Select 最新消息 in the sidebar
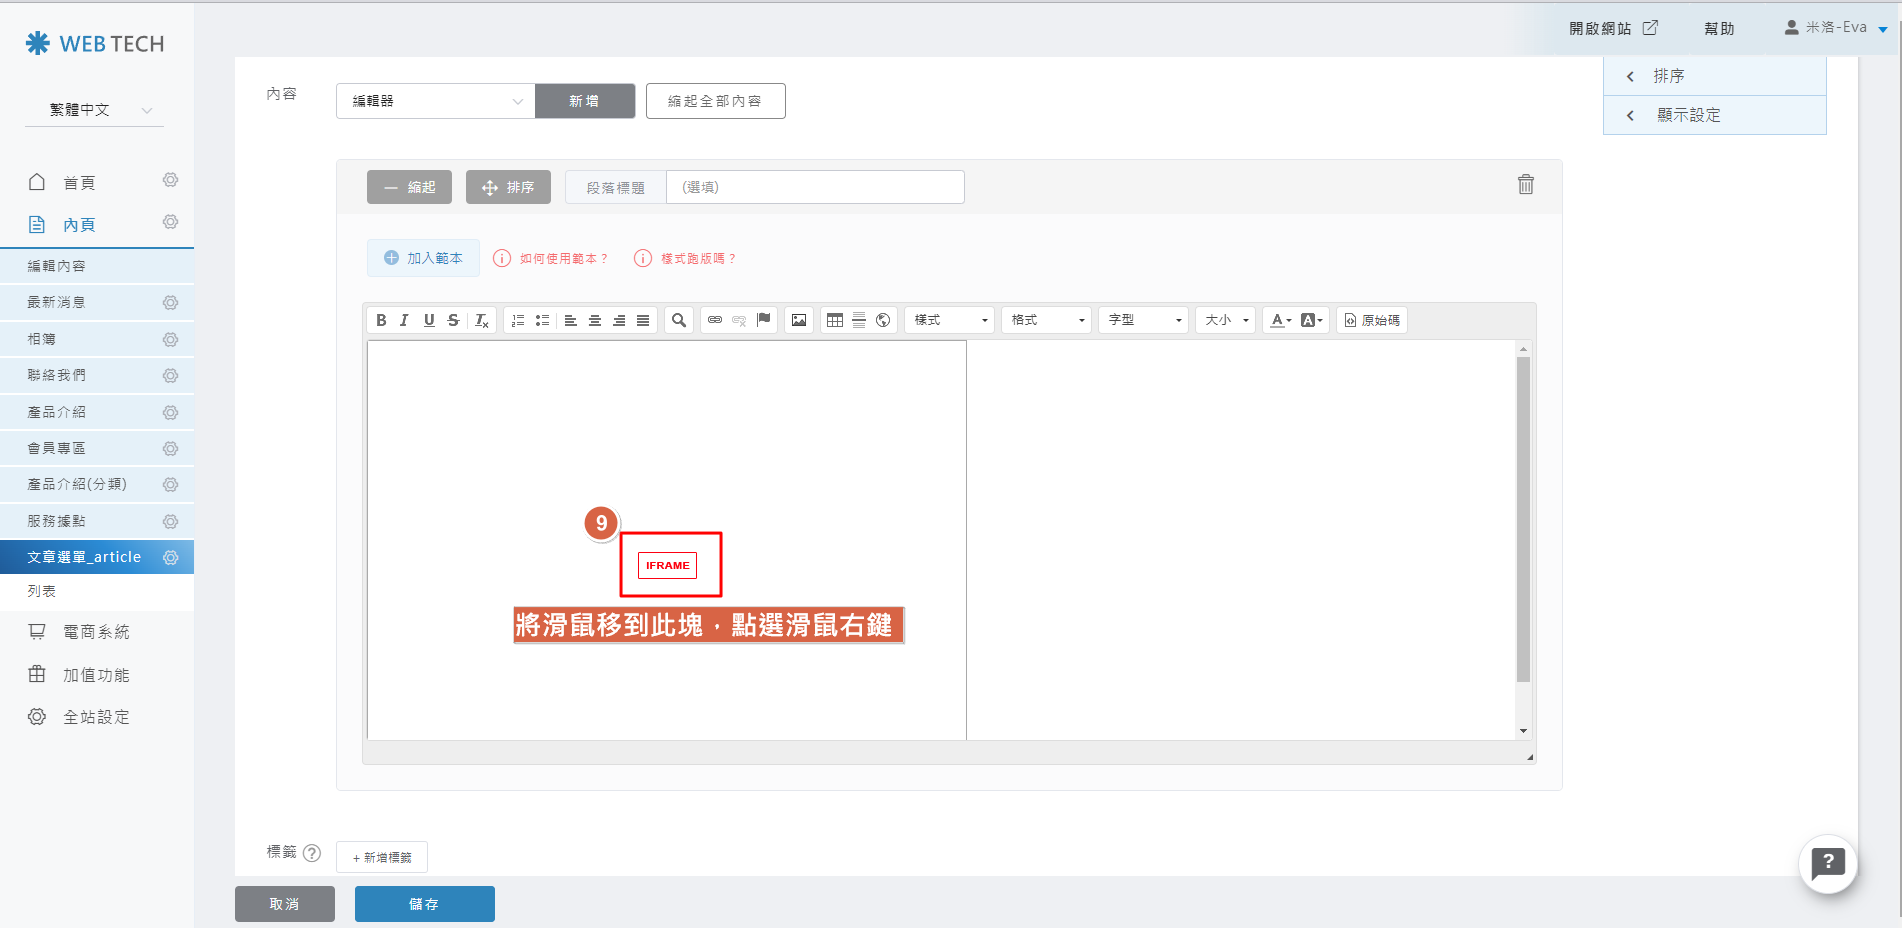Viewport: 1902px width, 928px height. click(x=56, y=302)
